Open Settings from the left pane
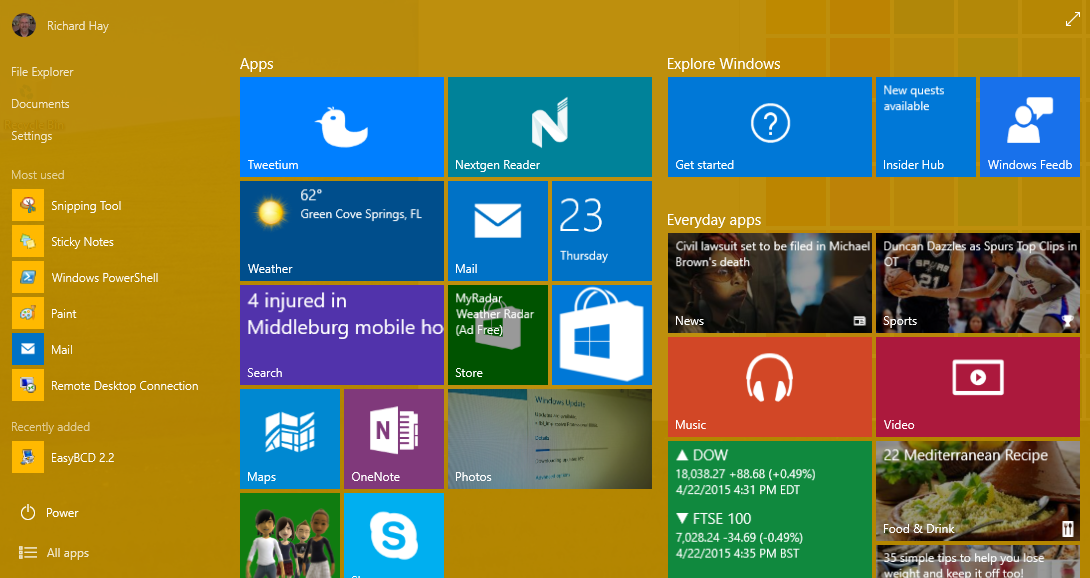Screen dimensions: 1090x578 tap(31, 136)
